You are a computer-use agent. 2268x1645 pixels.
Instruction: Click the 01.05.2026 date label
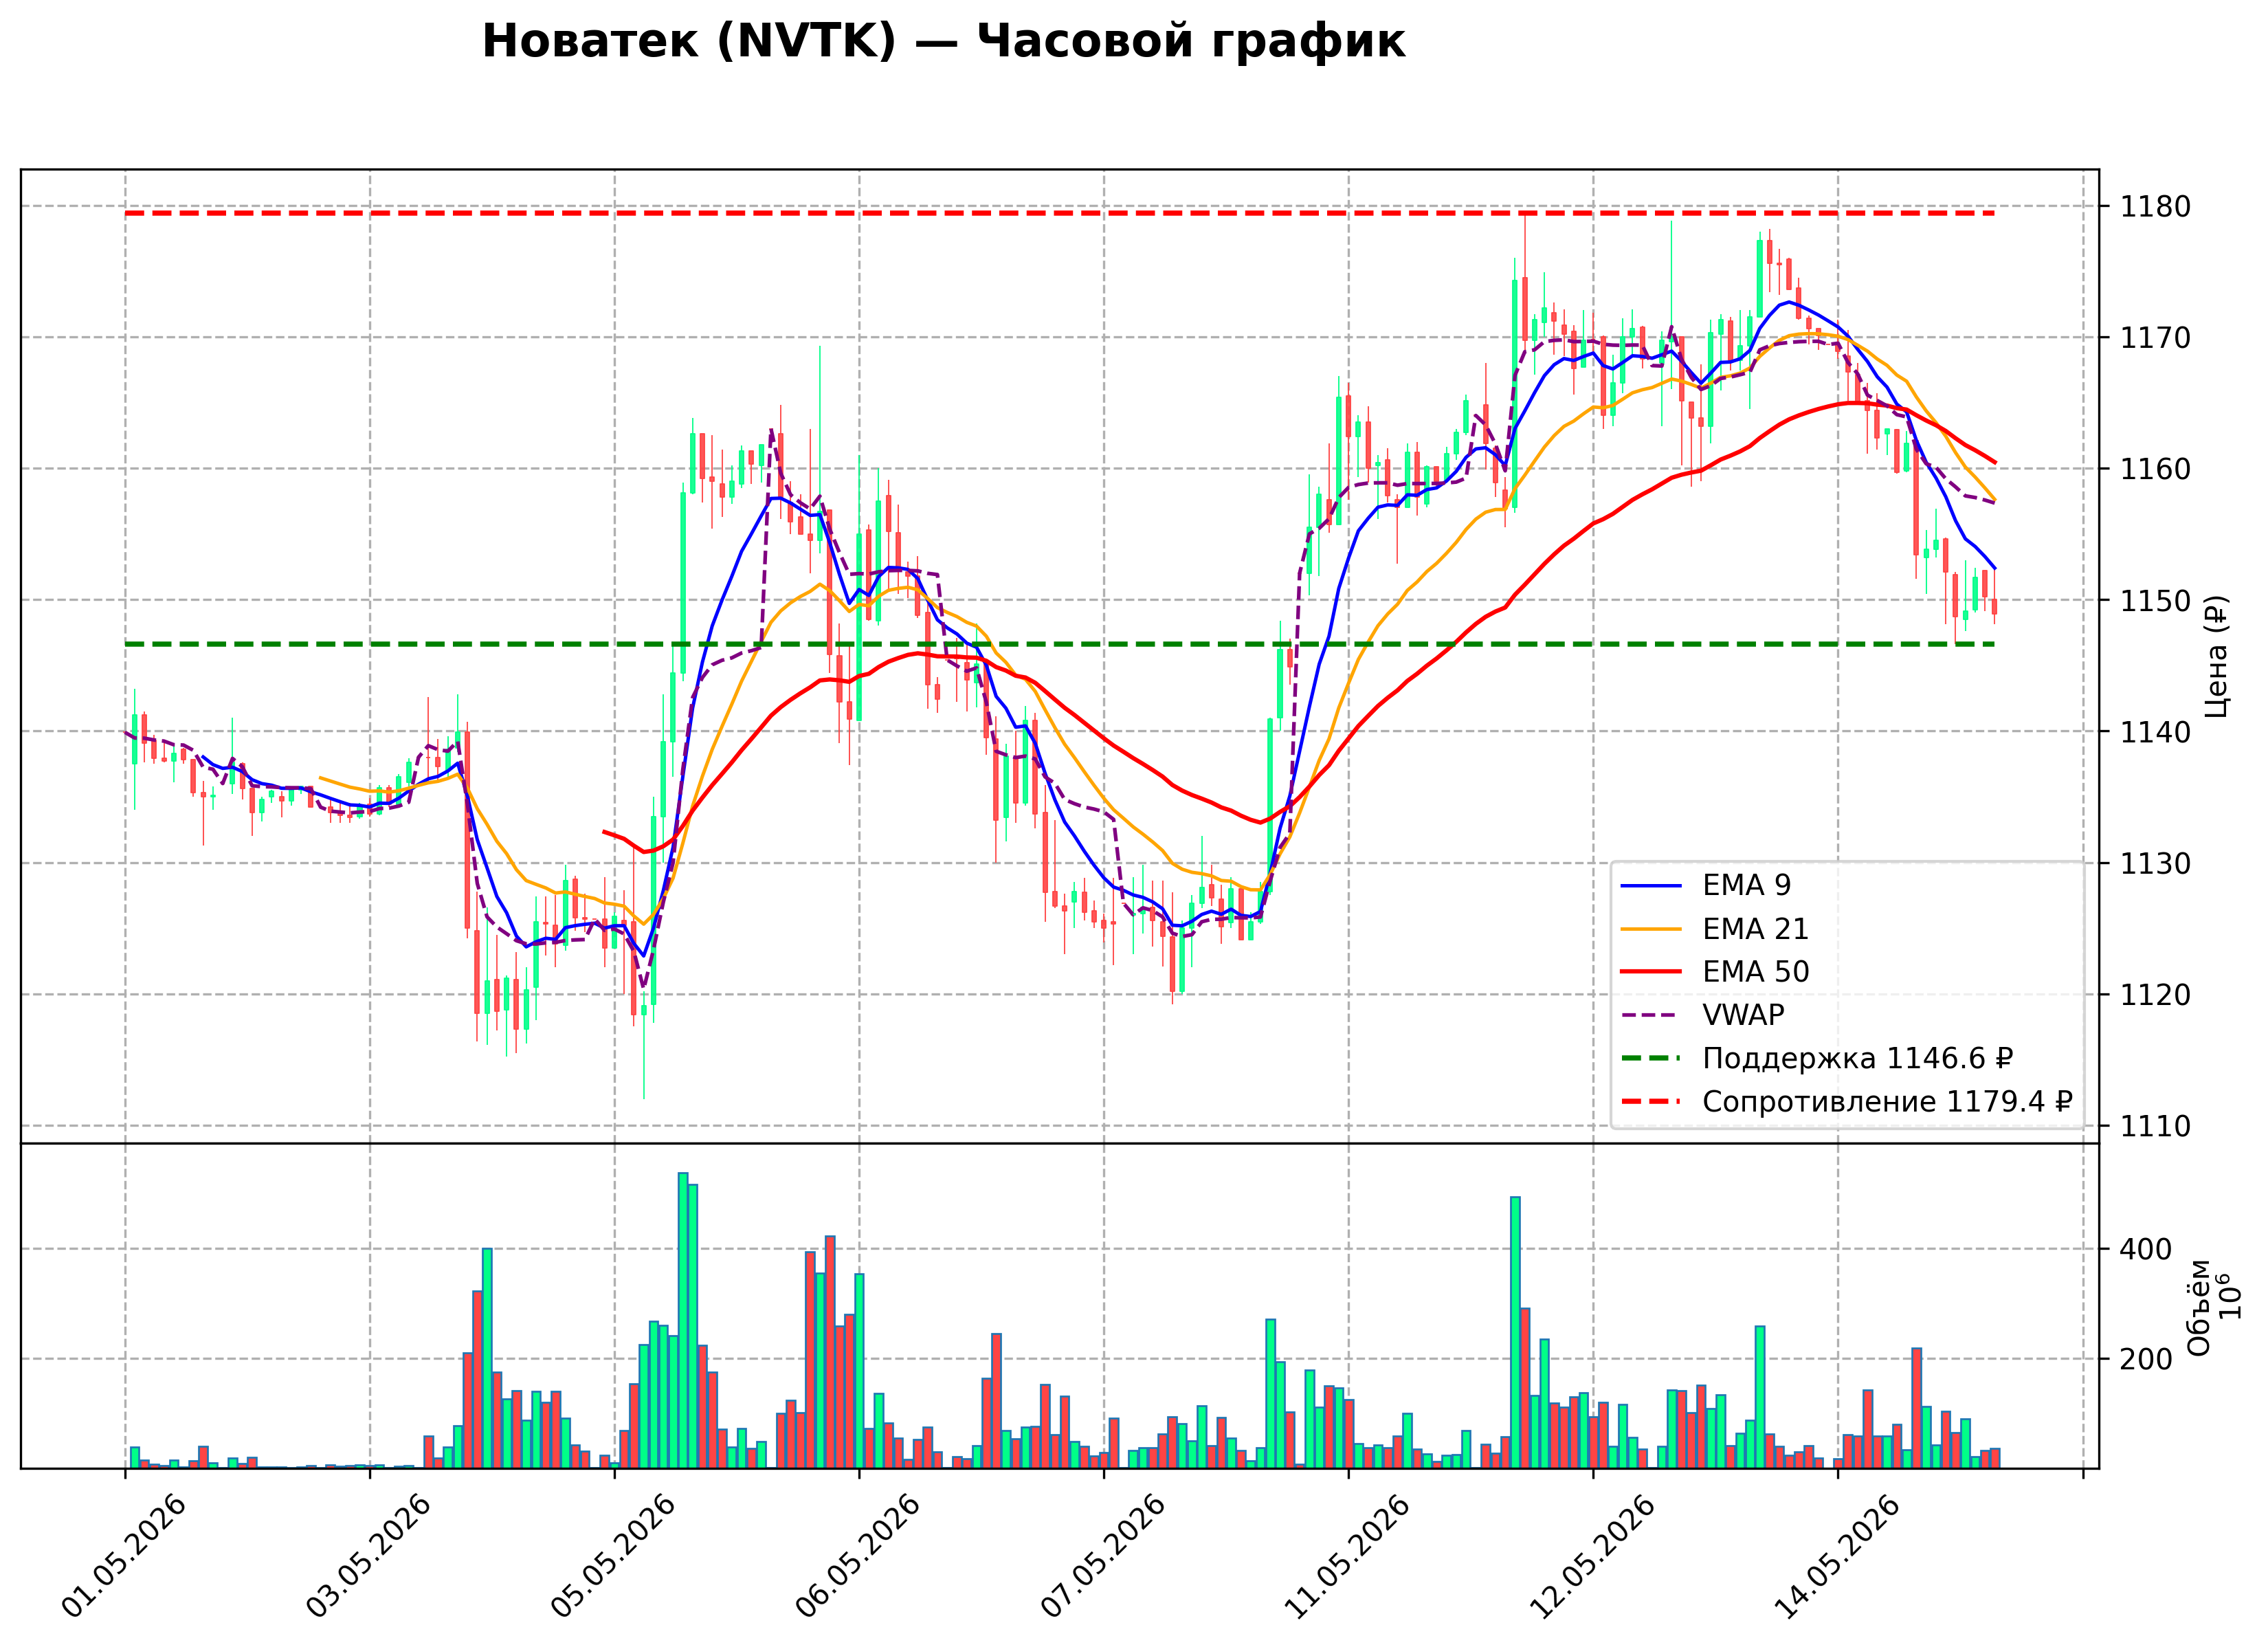125,1556
